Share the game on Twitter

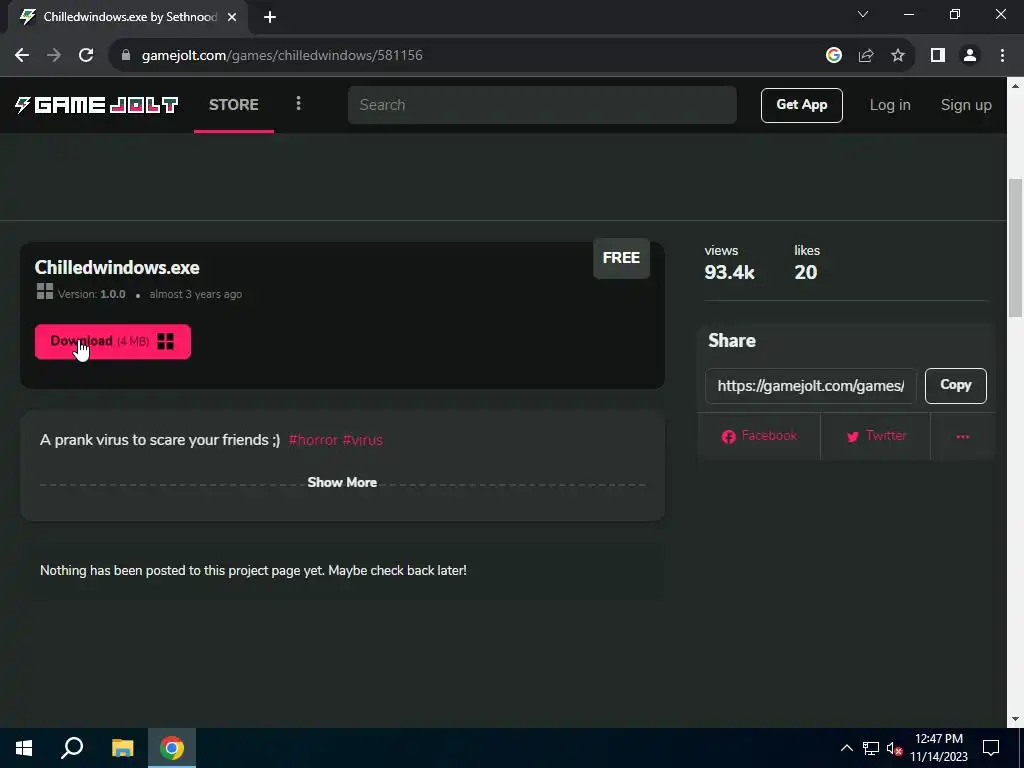[x=876, y=436]
